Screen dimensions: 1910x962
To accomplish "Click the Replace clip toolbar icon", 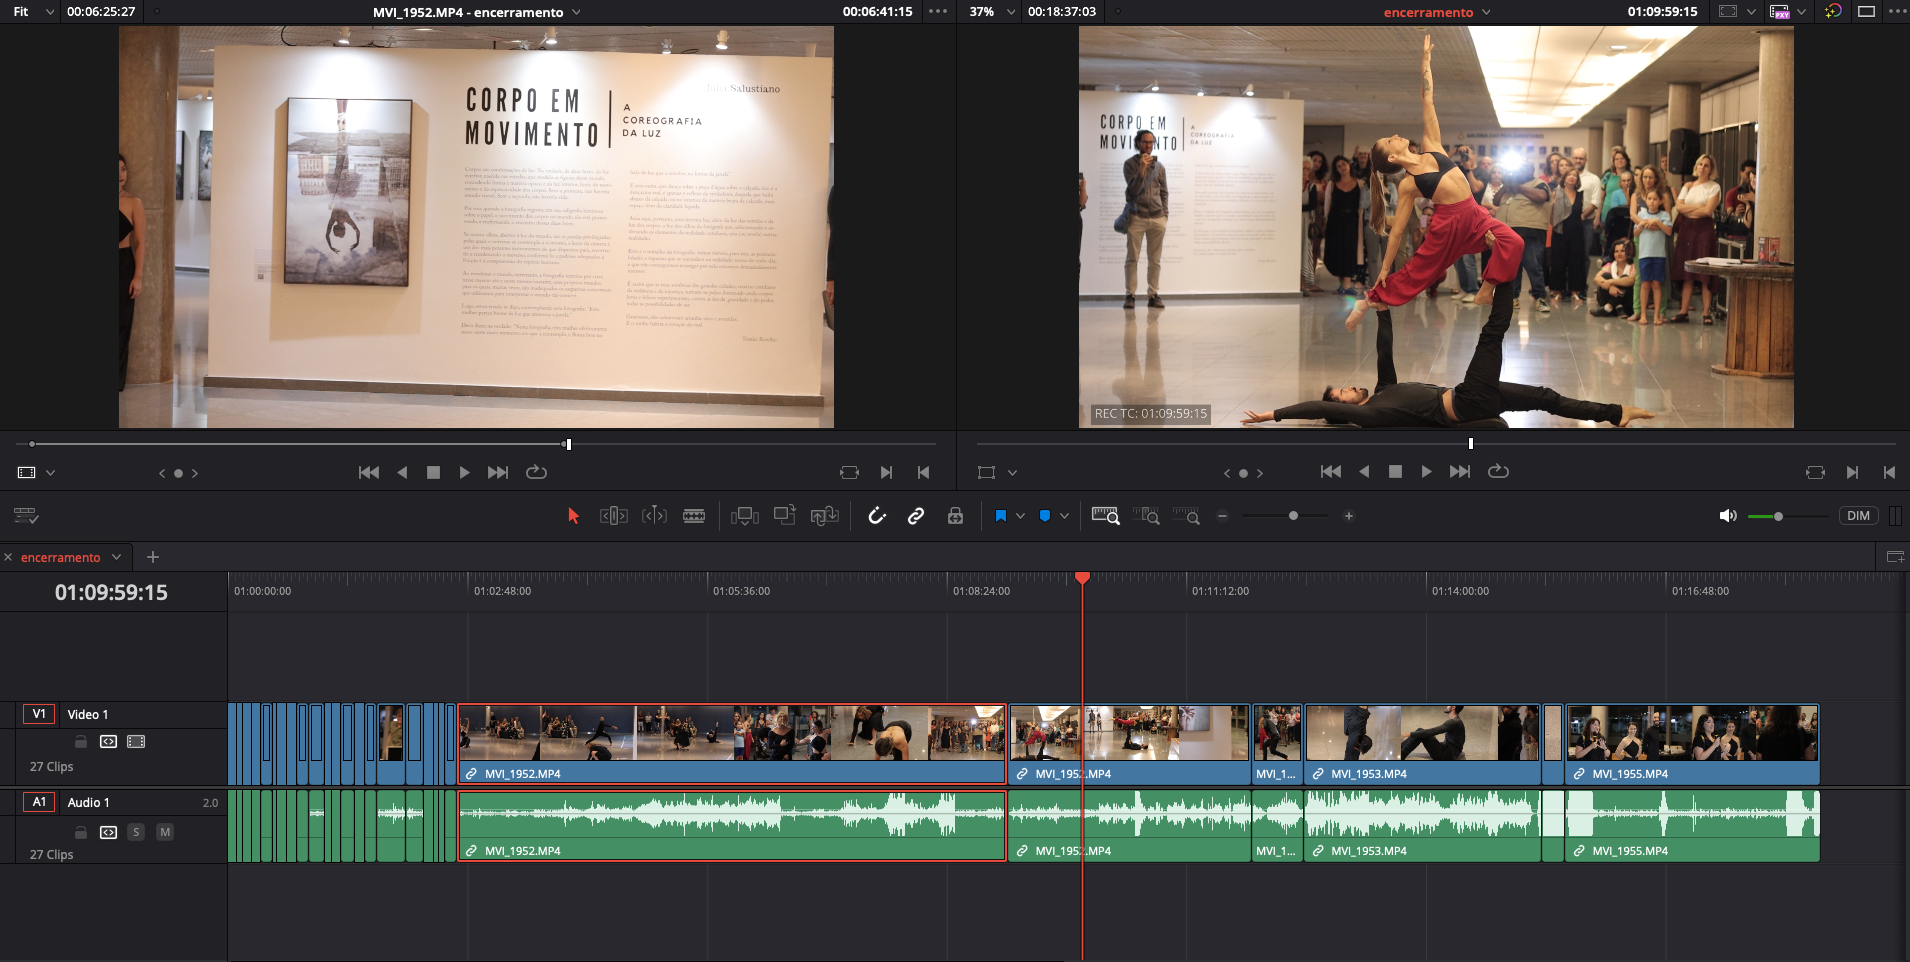I will point(824,516).
